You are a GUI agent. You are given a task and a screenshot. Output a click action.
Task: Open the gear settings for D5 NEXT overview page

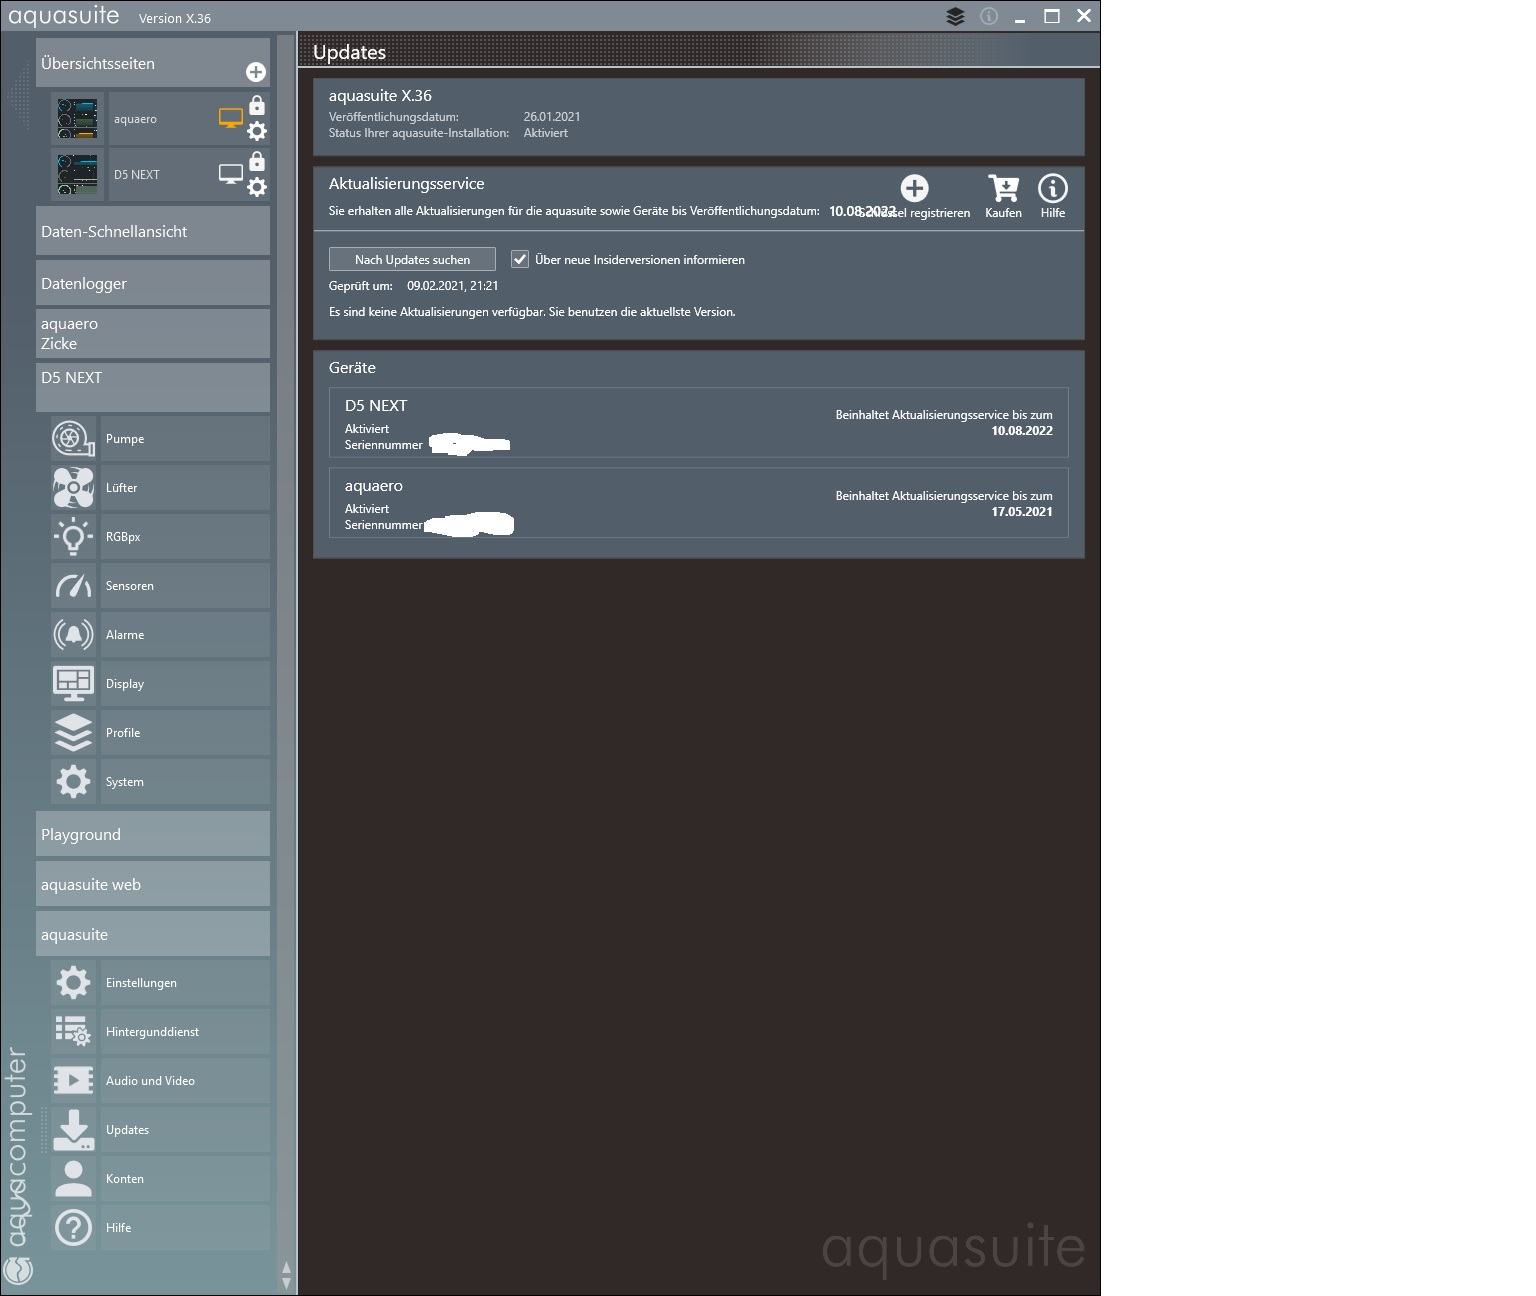(257, 187)
